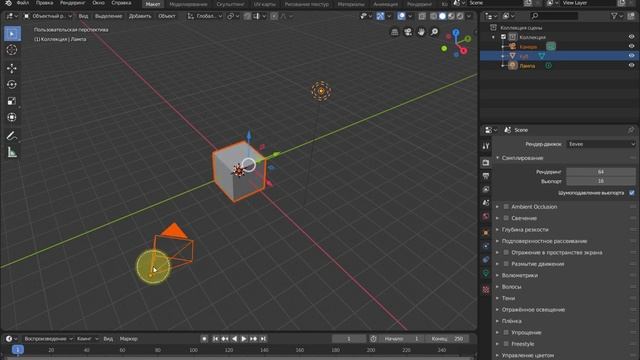Image resolution: width=640 pixels, height=360 pixels.
Task: Click the Рендеринг samples value field
Action: (x=601, y=172)
